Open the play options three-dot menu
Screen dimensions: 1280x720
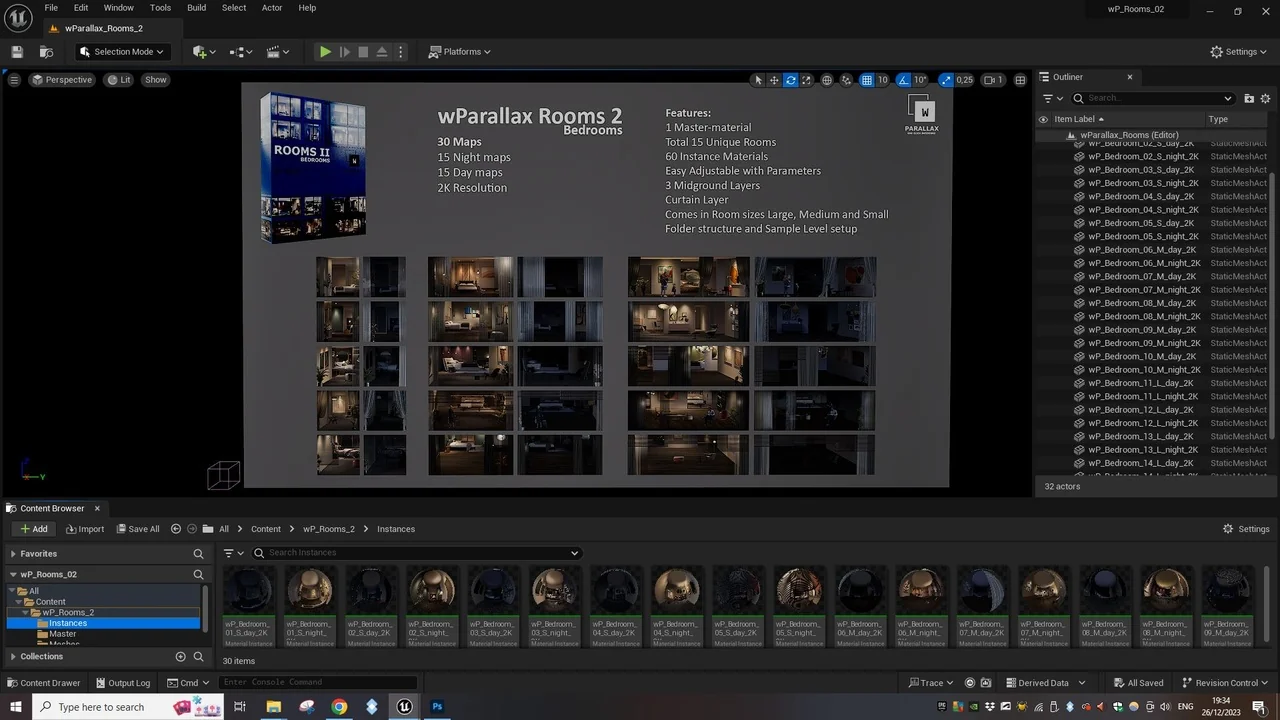click(x=401, y=52)
